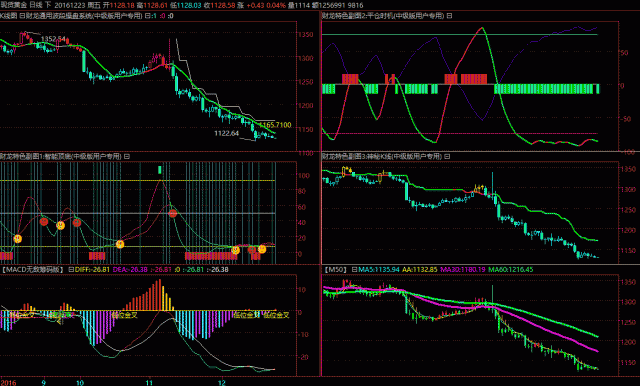Select the 日线 period label in header
This screenshot has height=386, width=640.
(x=36, y=5)
